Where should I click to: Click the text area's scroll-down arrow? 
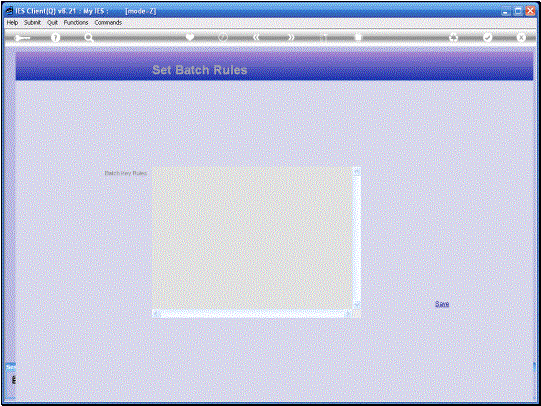tap(357, 305)
